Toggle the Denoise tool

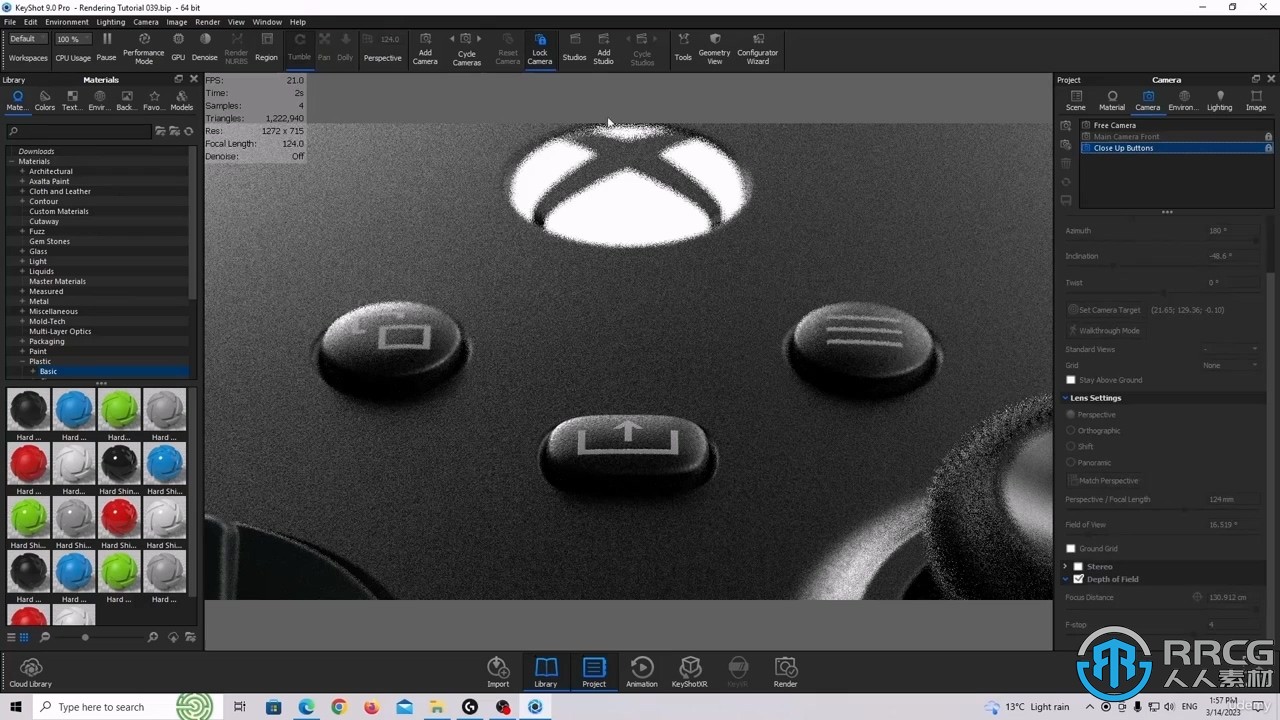205,47
